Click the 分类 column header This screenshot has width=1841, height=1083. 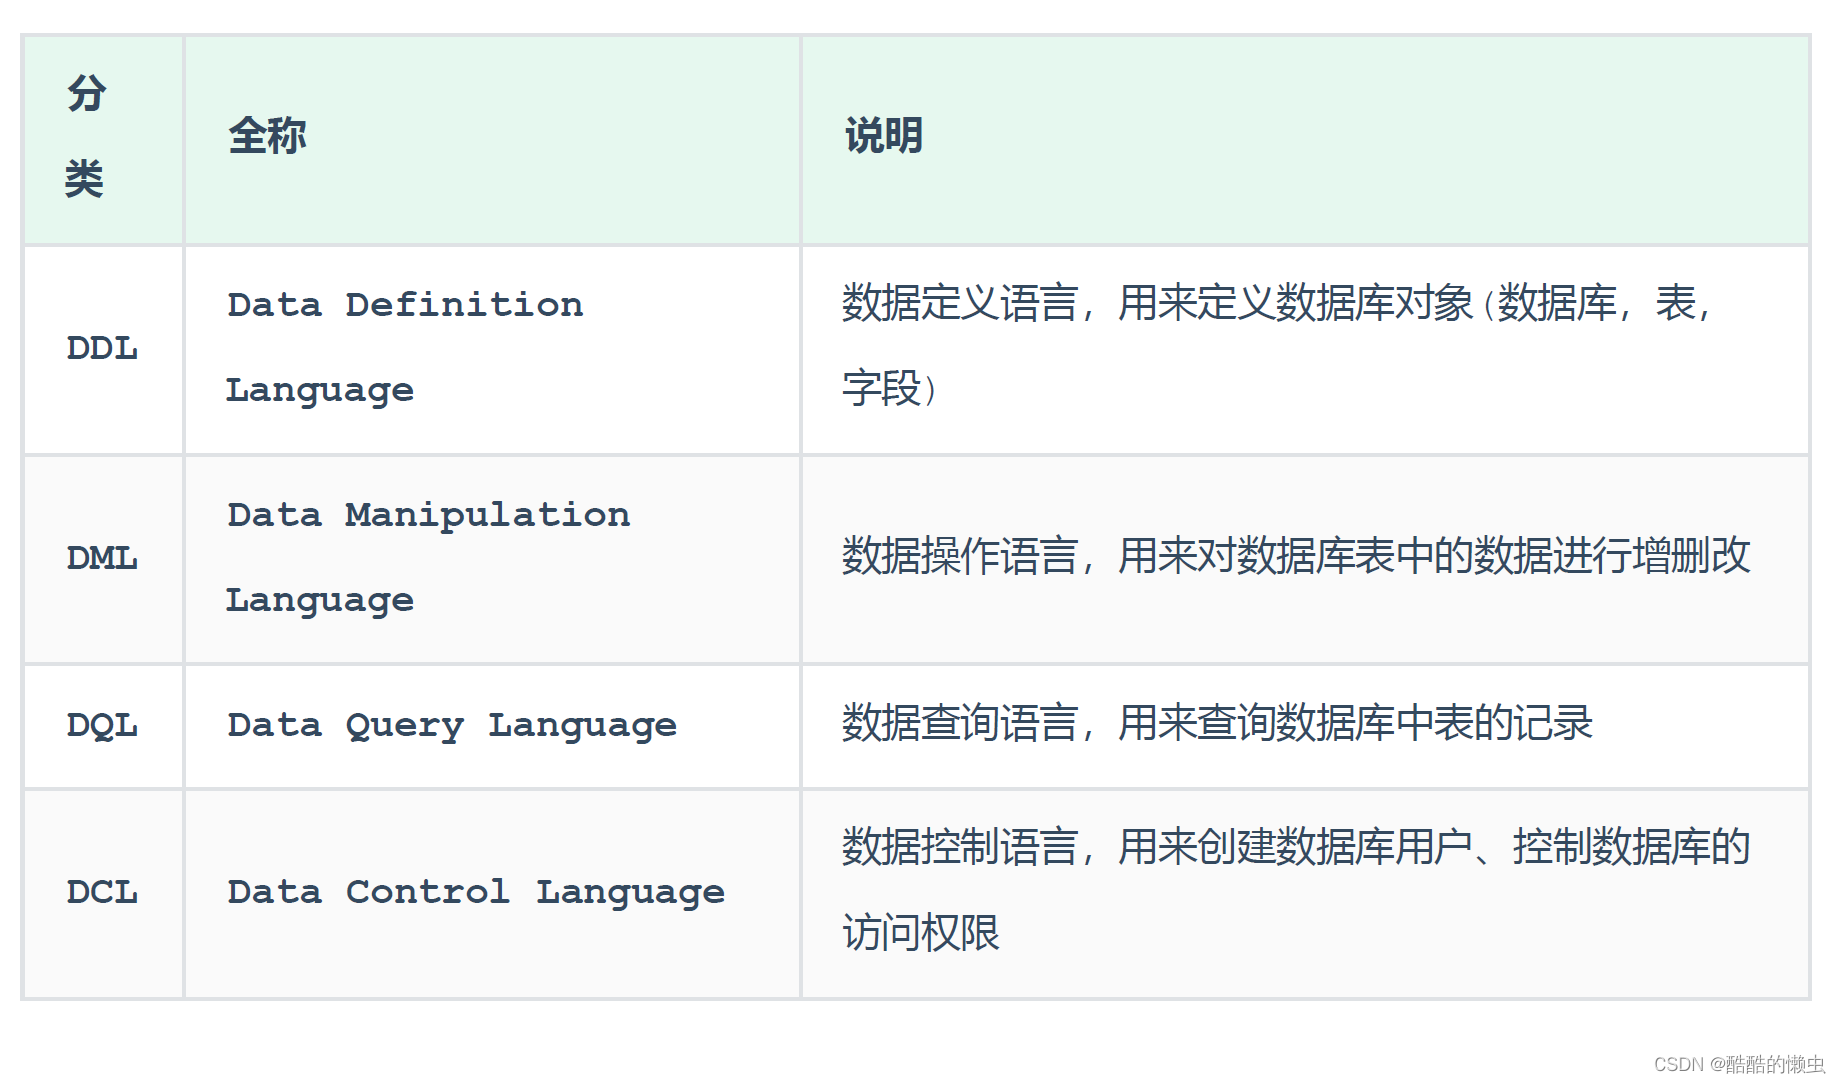click(x=103, y=140)
